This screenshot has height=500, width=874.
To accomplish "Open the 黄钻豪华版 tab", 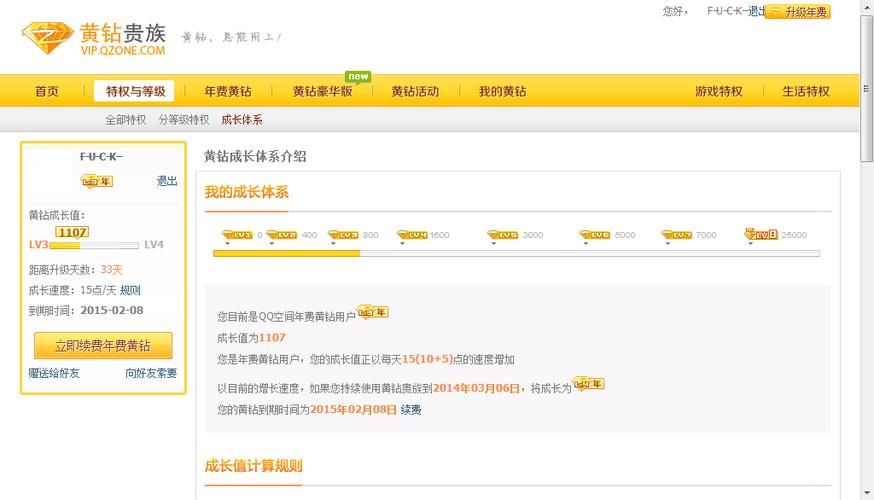I will (322, 91).
